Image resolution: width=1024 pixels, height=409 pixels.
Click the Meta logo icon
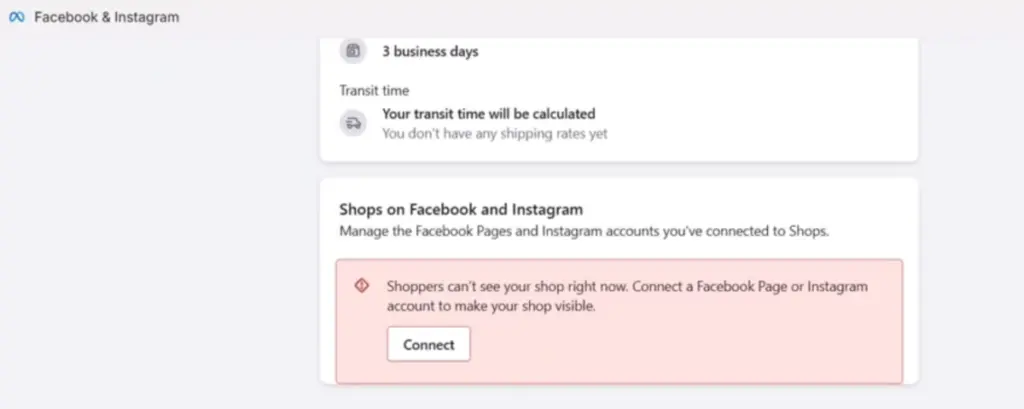pyautogui.click(x=16, y=17)
